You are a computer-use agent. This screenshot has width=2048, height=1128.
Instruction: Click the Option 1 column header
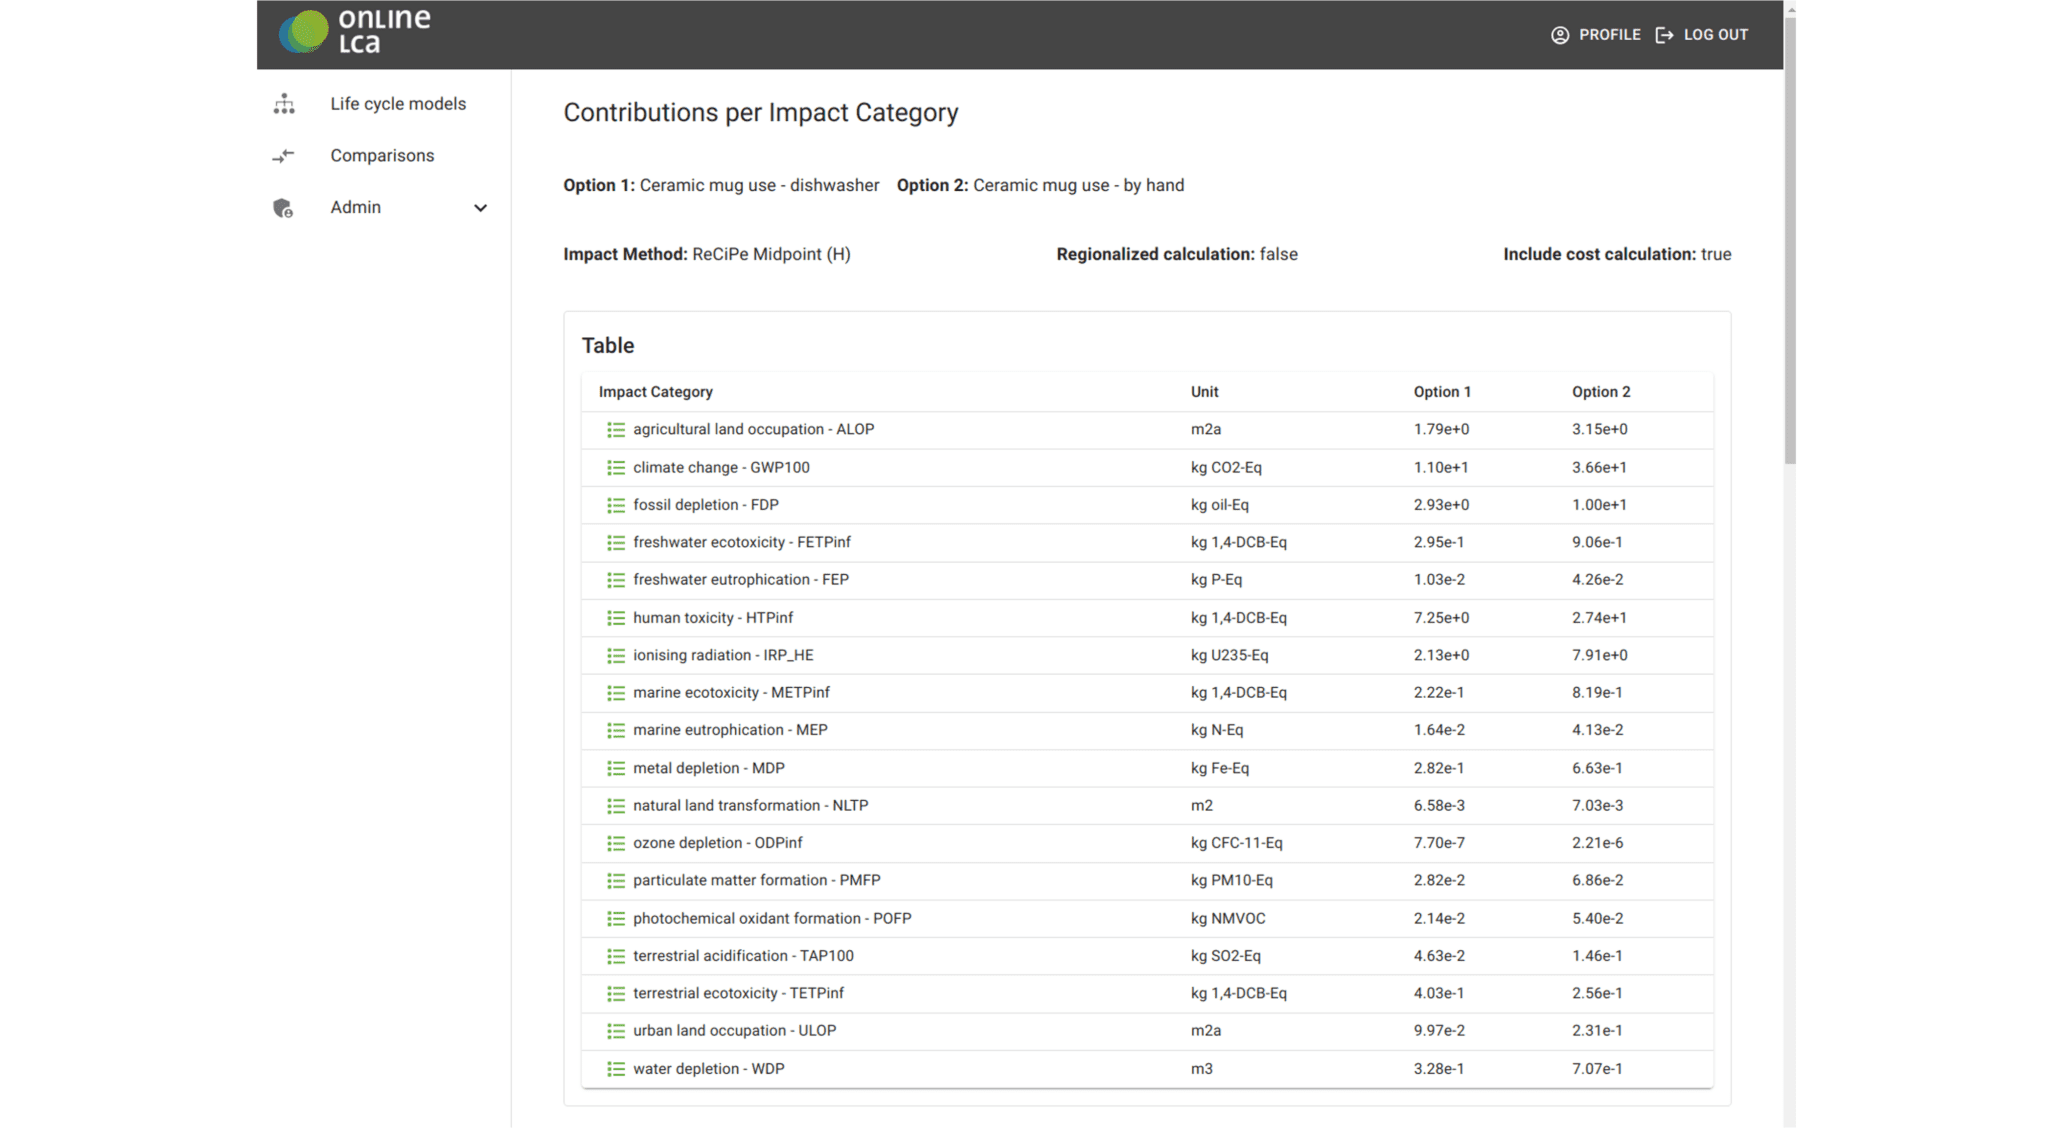1442,392
